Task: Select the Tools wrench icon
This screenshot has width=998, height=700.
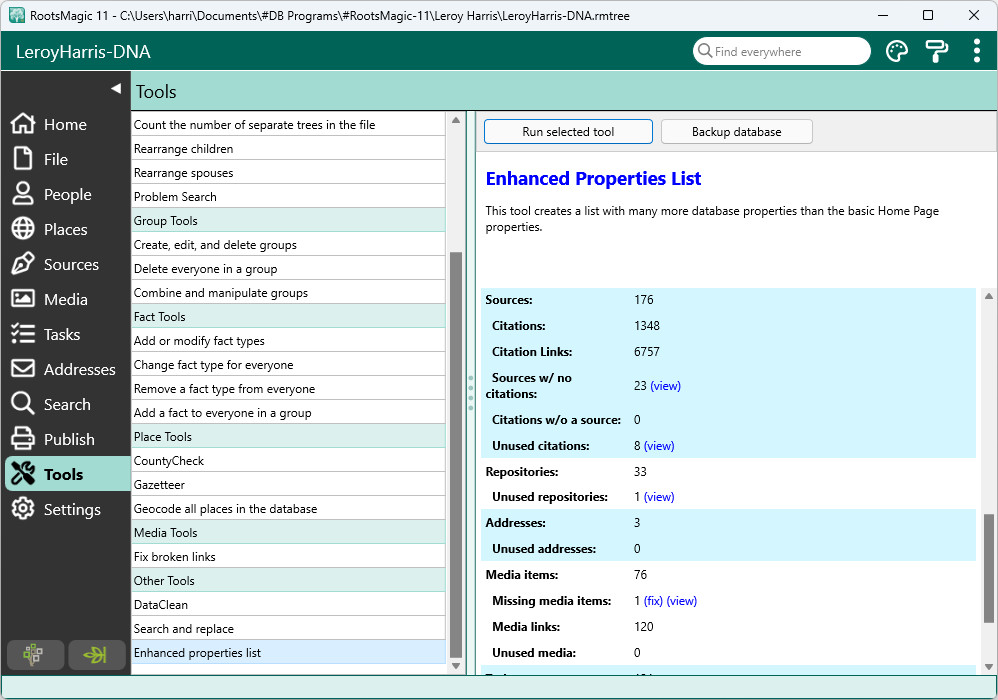Action: [x=23, y=473]
